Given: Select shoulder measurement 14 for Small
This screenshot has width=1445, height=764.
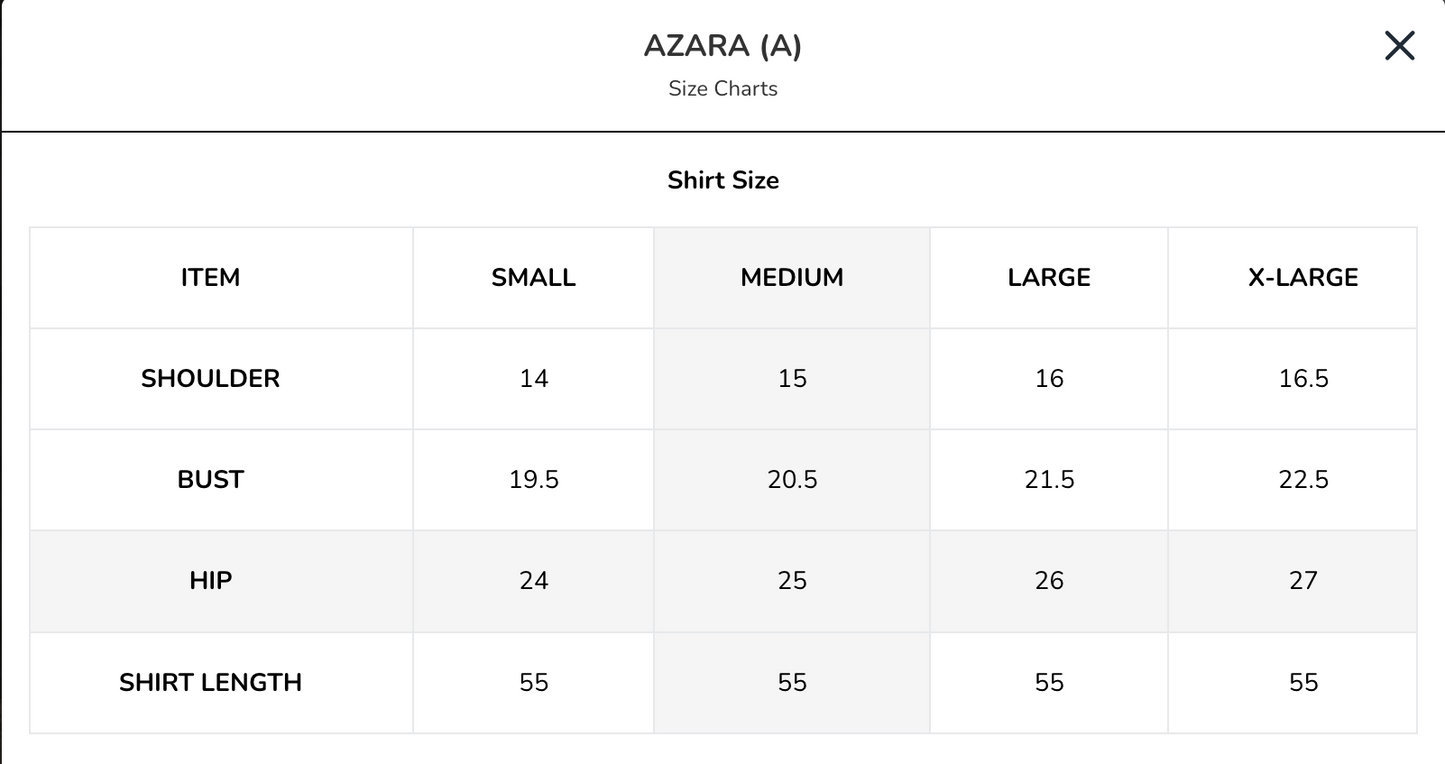Looking at the screenshot, I should click(533, 378).
